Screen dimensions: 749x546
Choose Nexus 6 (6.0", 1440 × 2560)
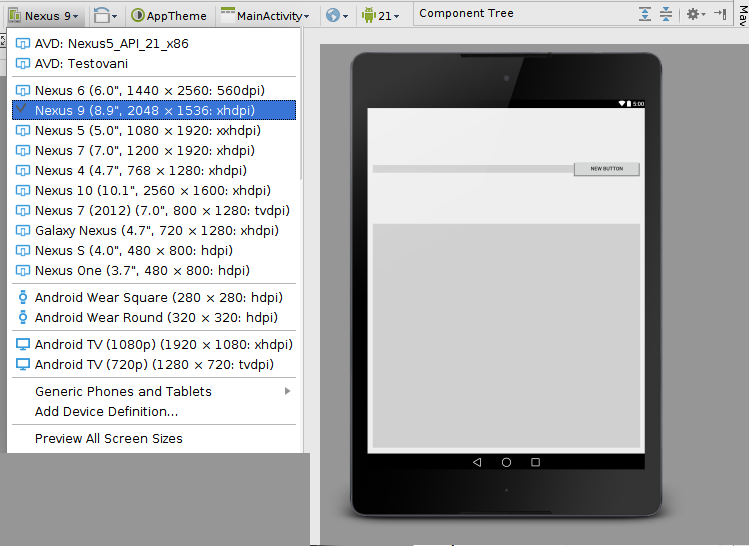154,90
